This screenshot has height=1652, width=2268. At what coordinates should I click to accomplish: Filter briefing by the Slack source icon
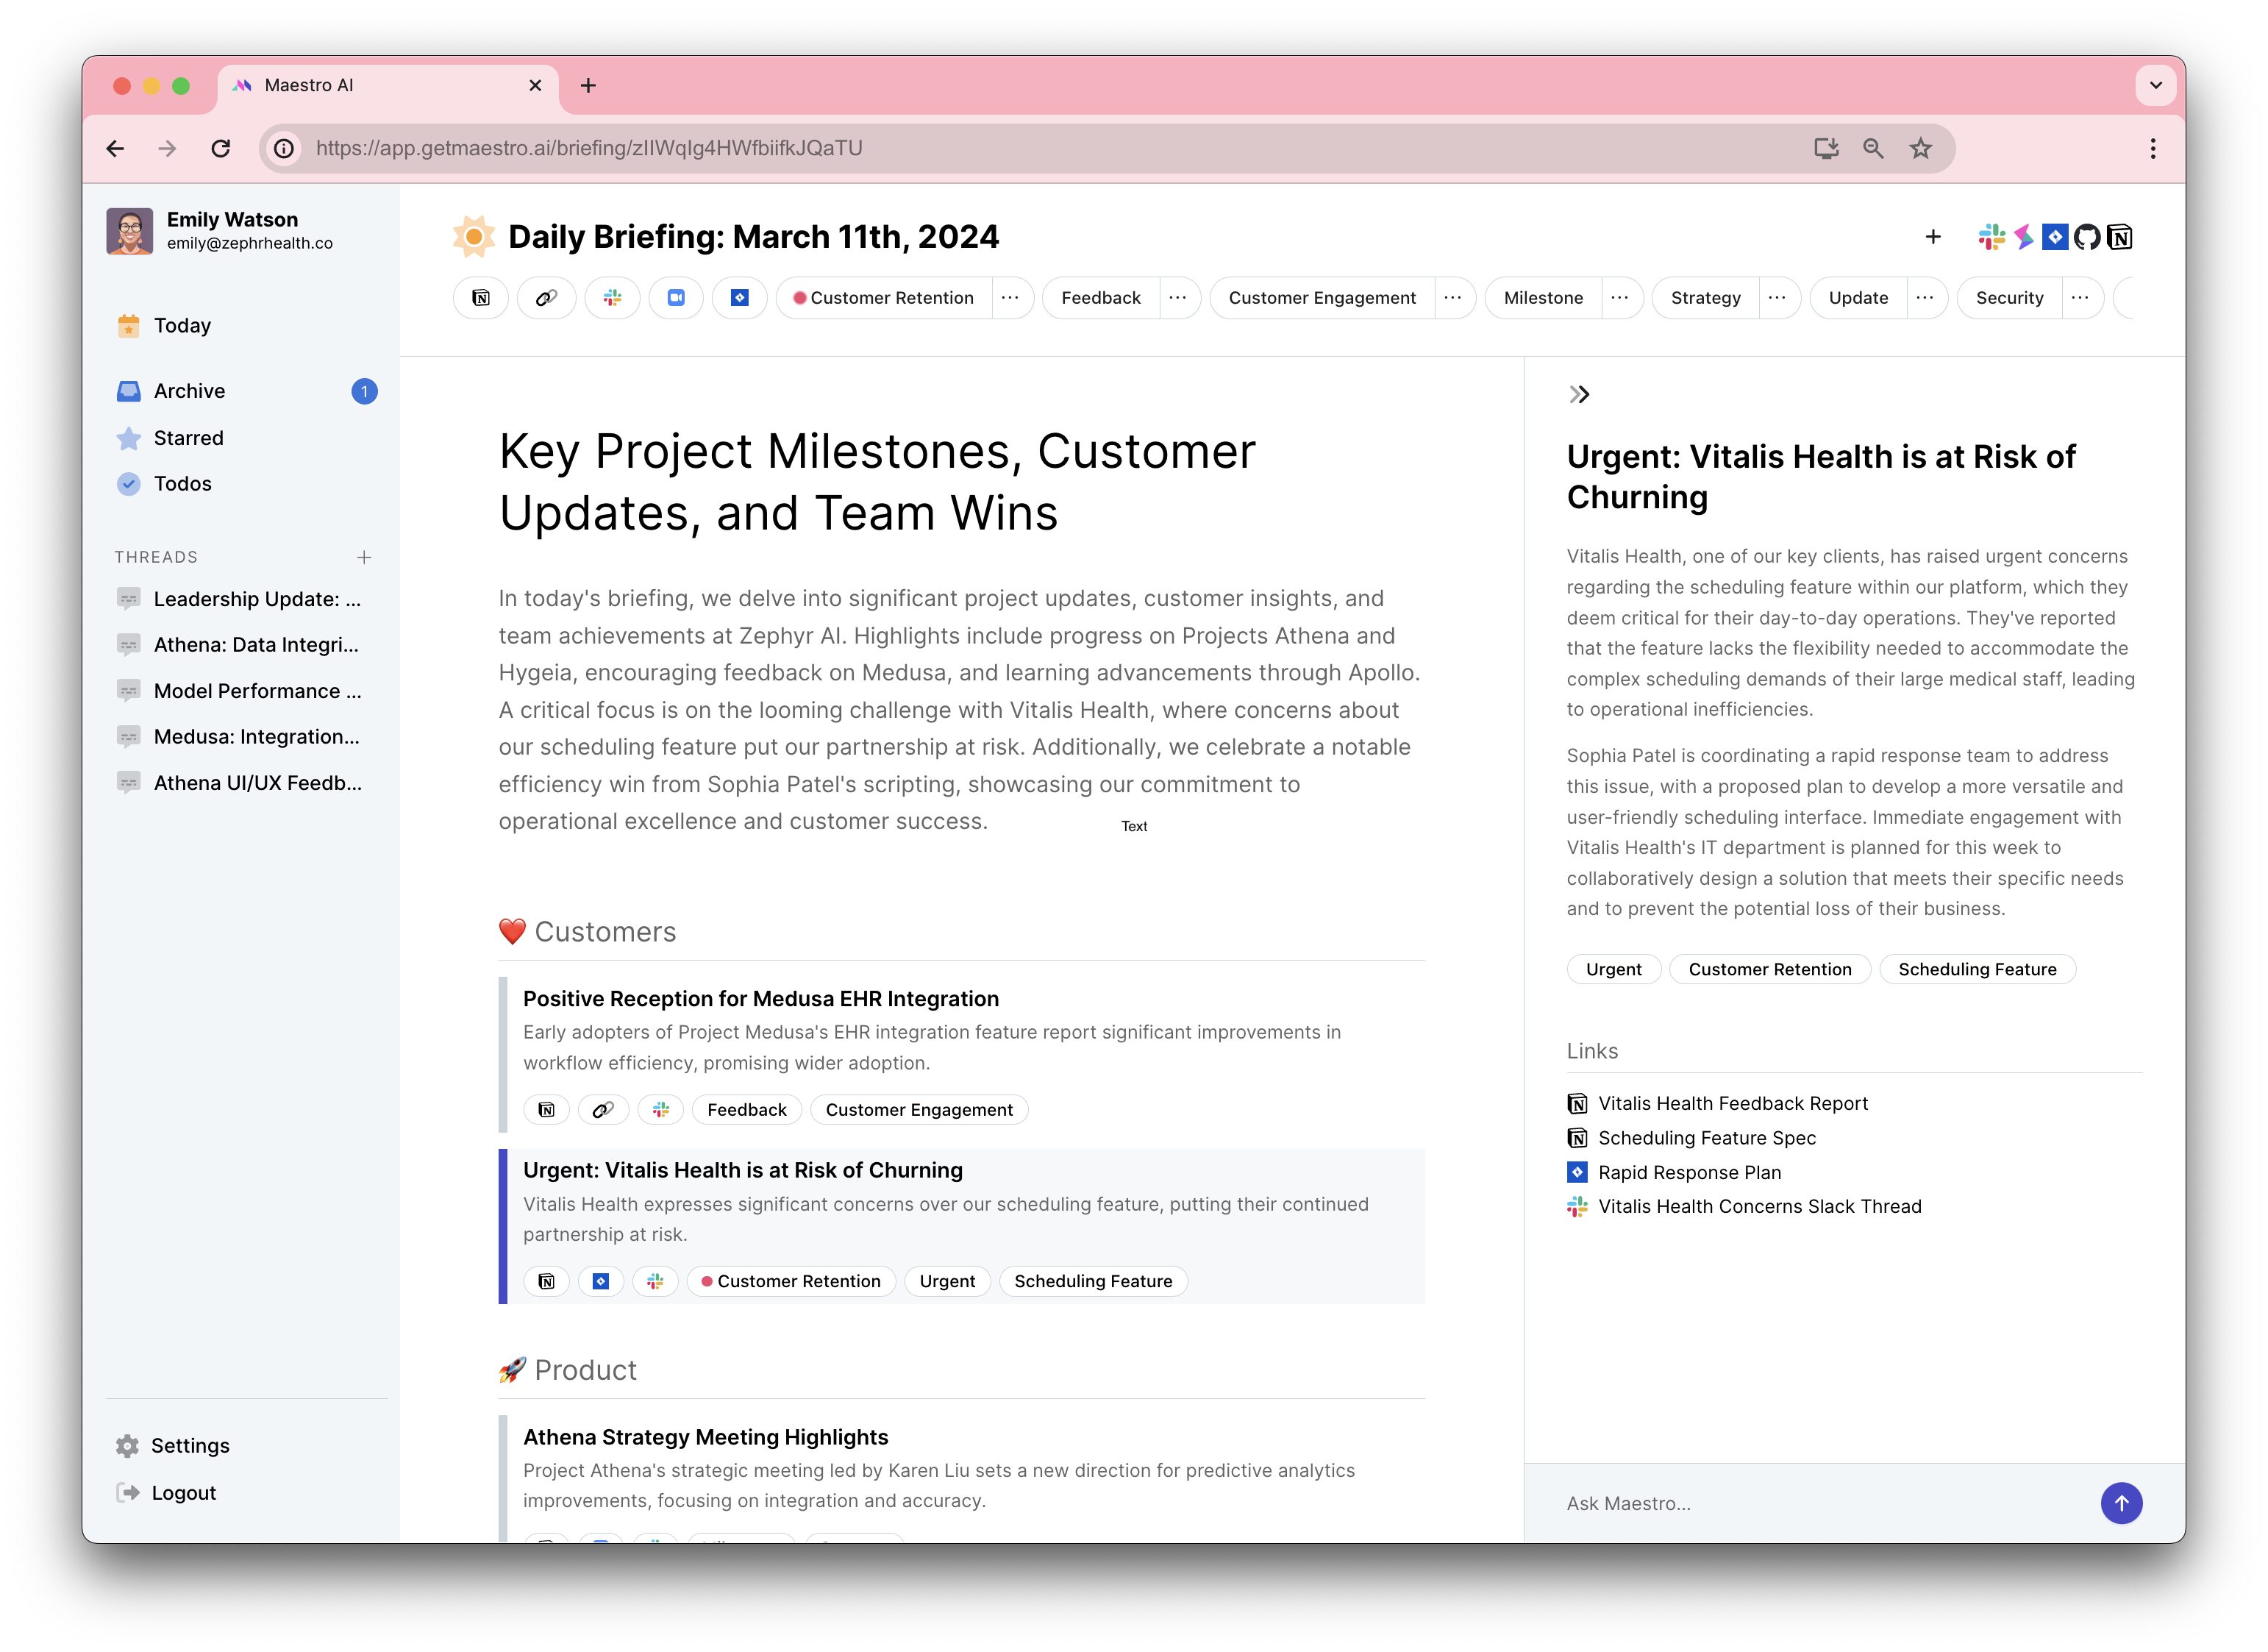pos(612,297)
